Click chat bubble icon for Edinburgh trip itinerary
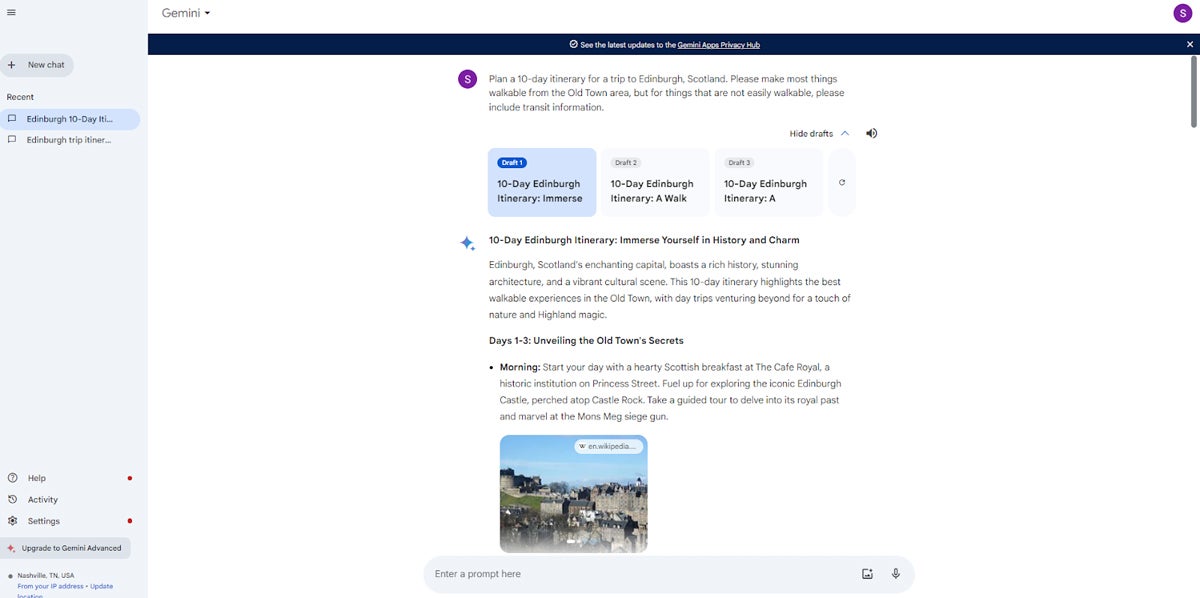 coord(12,140)
